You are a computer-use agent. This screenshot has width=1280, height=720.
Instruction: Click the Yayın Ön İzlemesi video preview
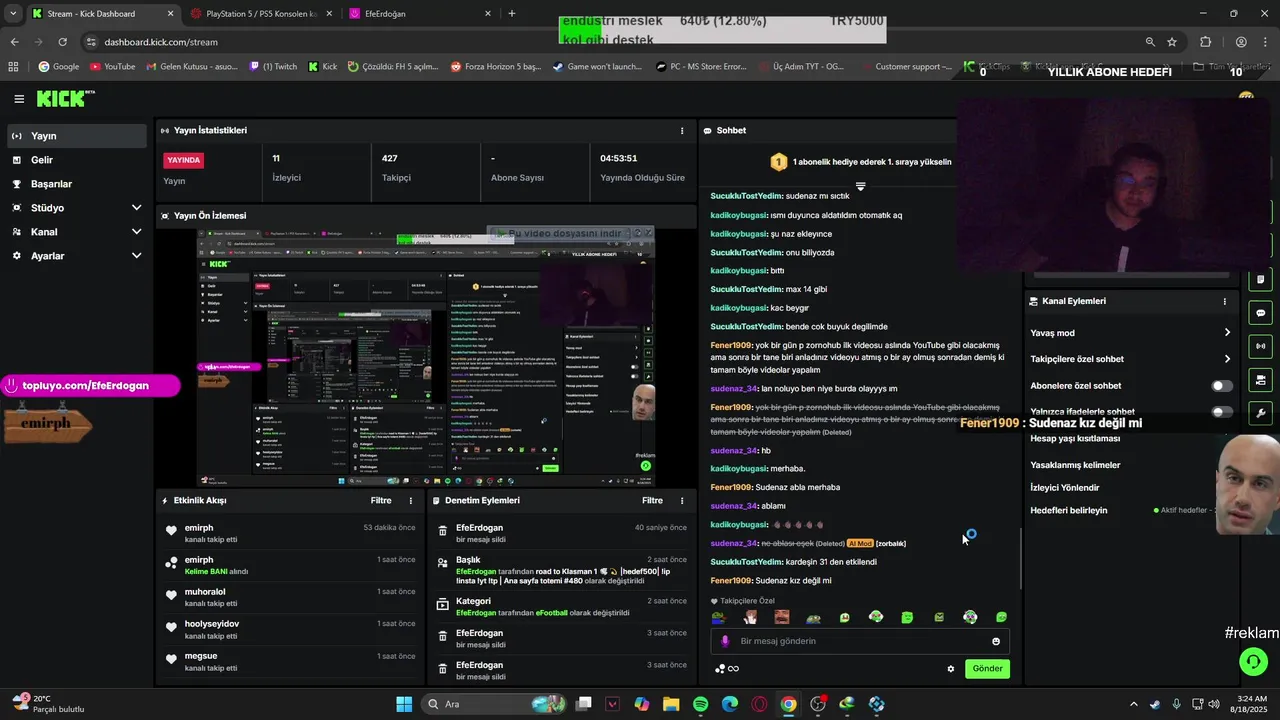[x=426, y=356]
